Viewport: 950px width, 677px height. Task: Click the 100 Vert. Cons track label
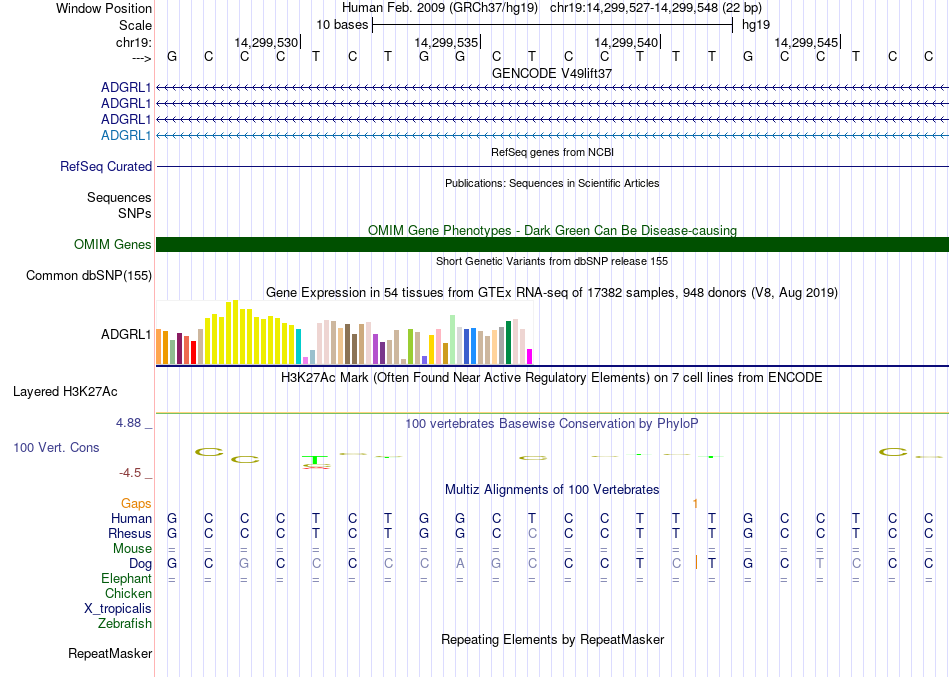(x=56, y=447)
